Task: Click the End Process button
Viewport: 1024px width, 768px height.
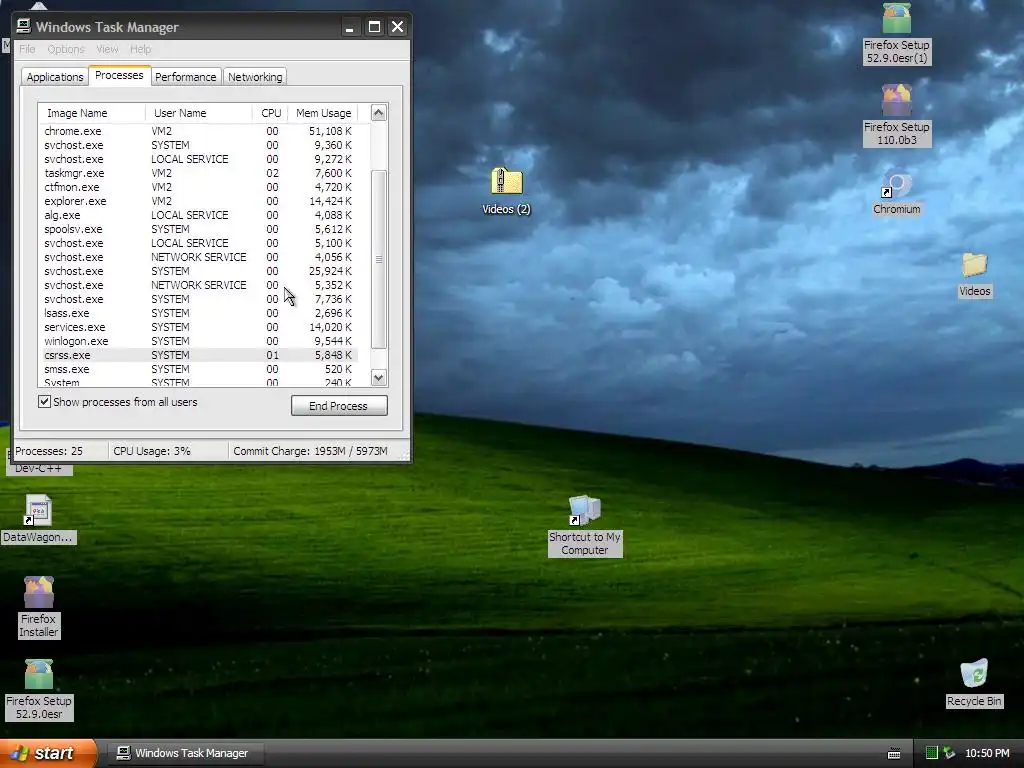Action: tap(339, 406)
